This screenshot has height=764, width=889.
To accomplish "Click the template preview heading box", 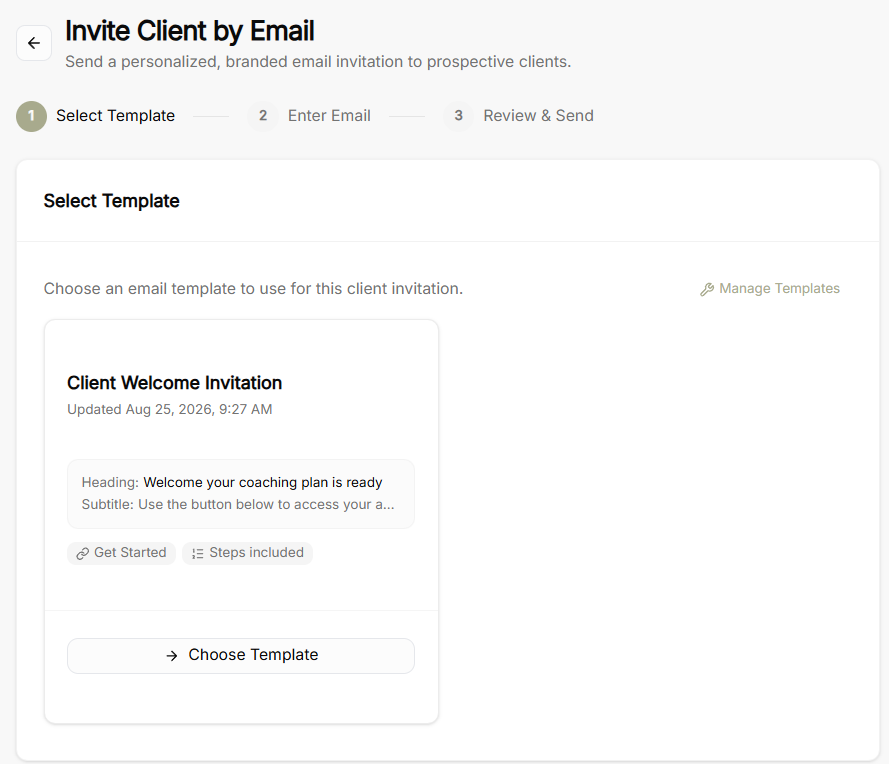I will 241,494.
